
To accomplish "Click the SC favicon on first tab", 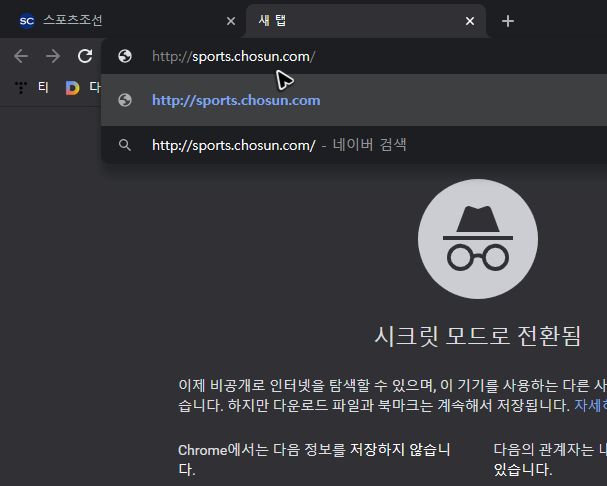I will click(27, 21).
